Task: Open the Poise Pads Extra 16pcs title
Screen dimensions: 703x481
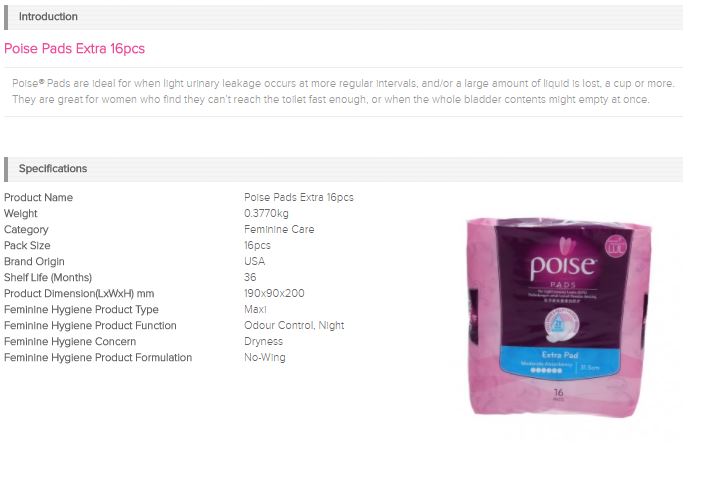Action: tap(74, 48)
